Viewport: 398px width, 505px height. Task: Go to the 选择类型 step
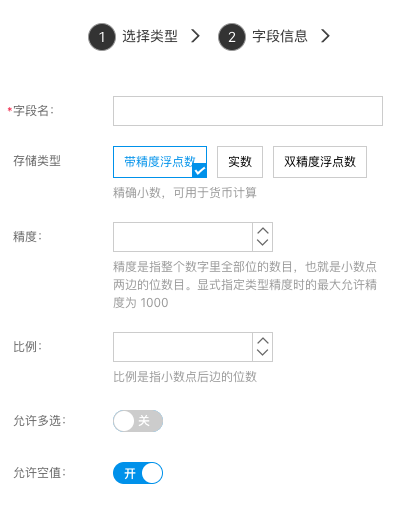(150, 36)
